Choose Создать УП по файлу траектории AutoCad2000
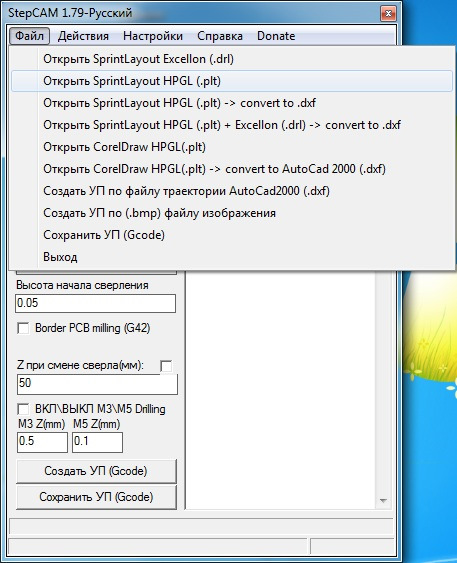The image size is (457, 563). tap(232, 191)
